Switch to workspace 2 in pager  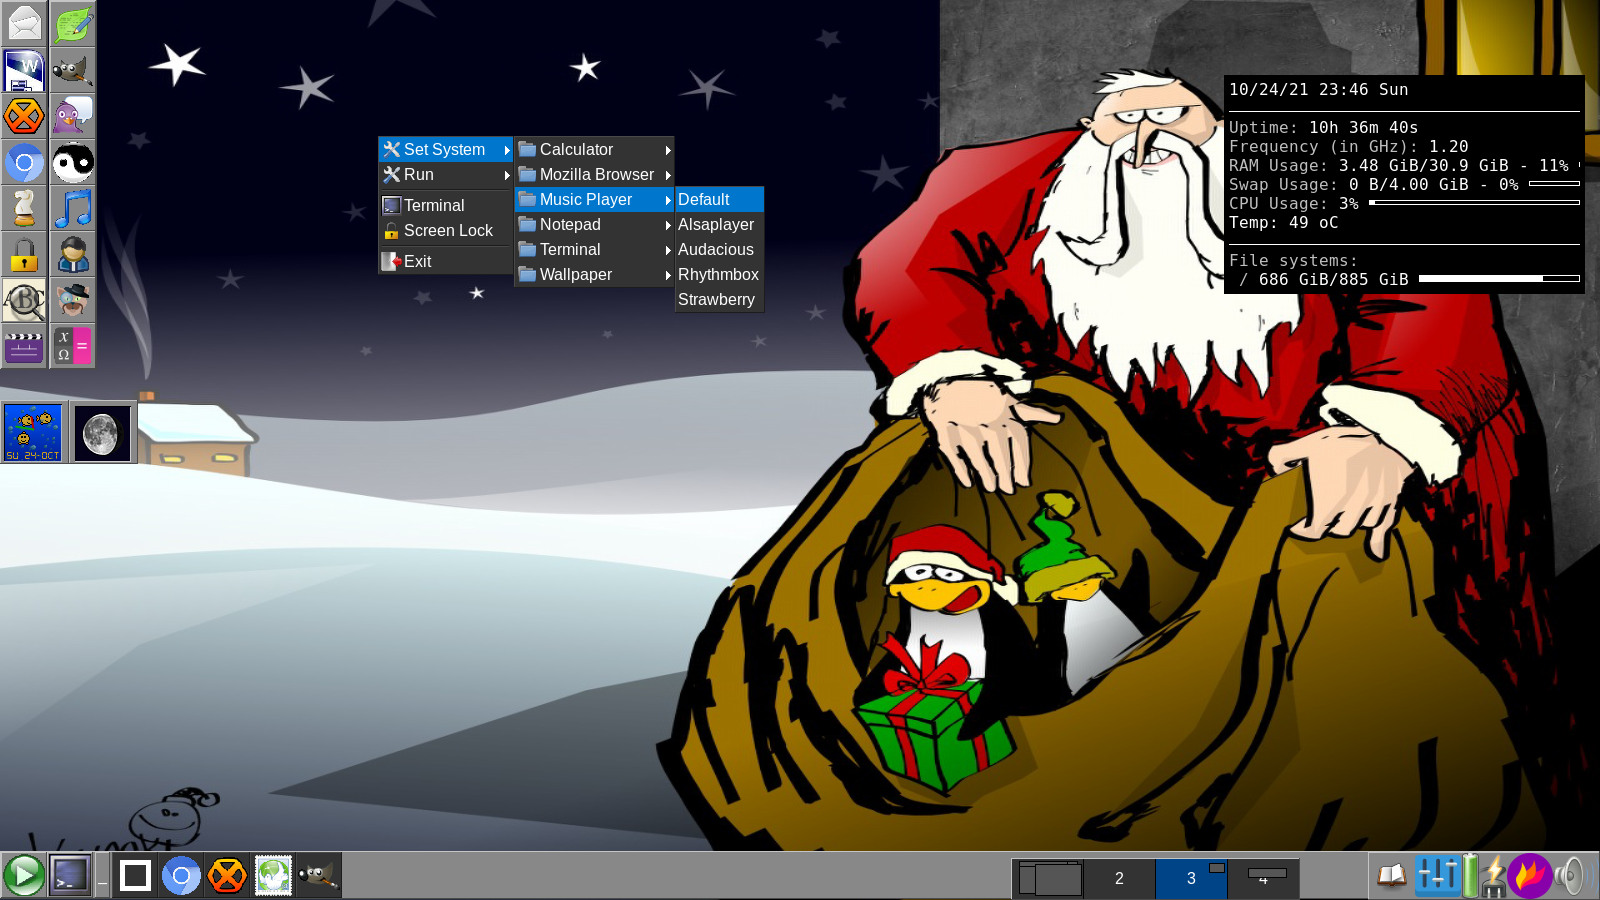click(1119, 878)
